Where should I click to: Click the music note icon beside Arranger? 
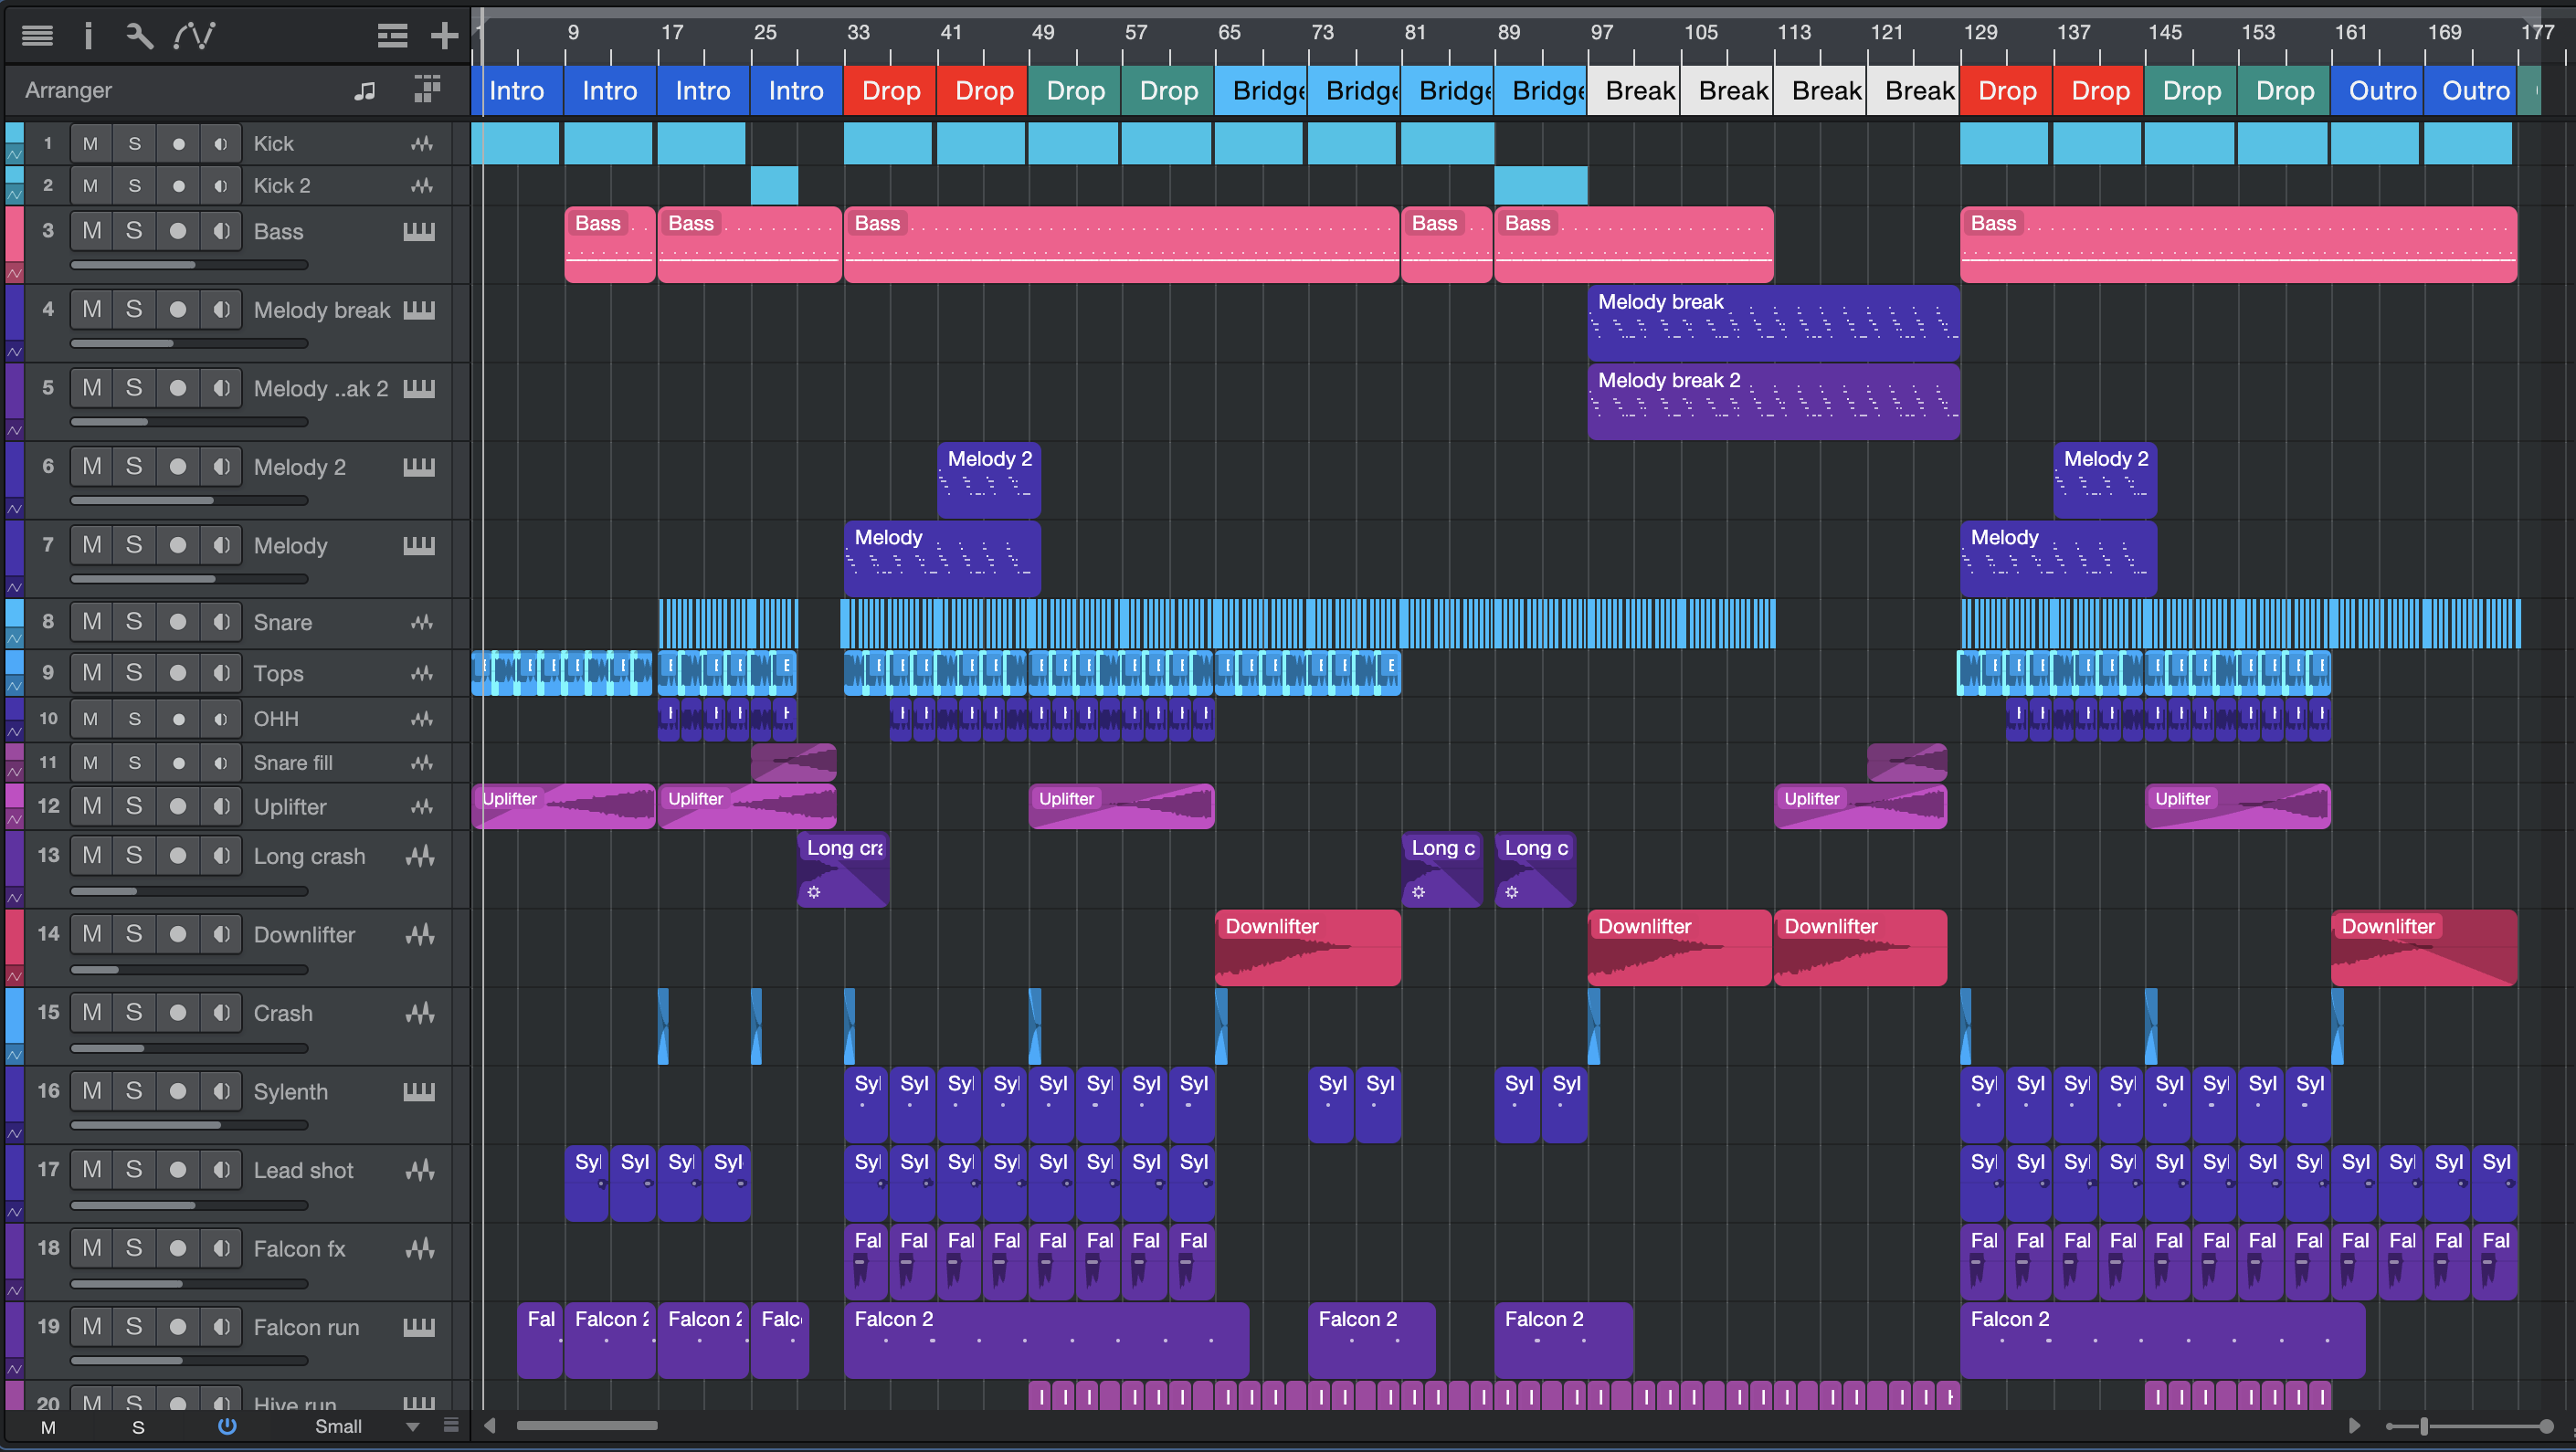point(365,91)
